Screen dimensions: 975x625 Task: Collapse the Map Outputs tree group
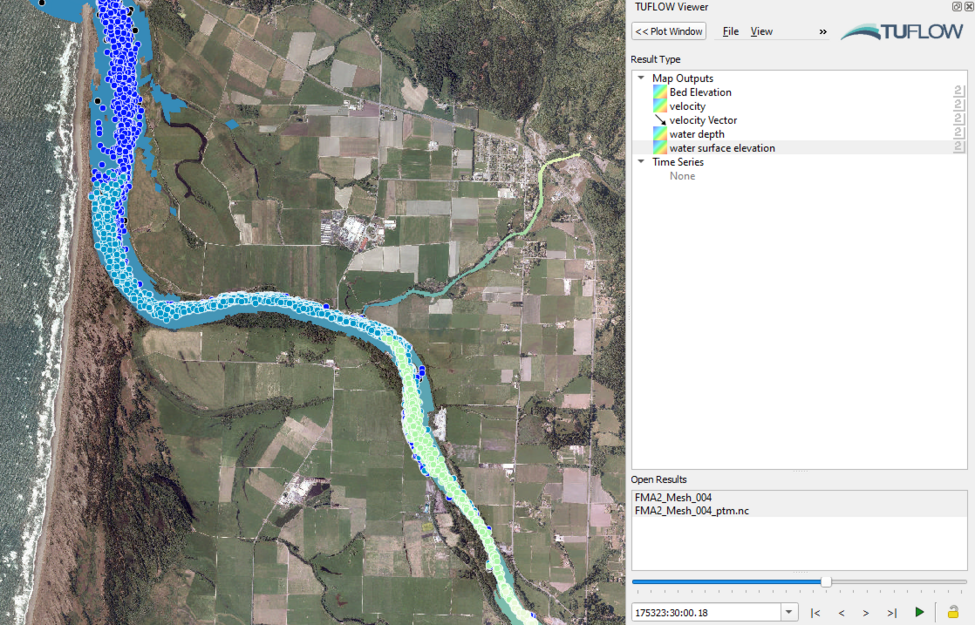pyautogui.click(x=641, y=78)
